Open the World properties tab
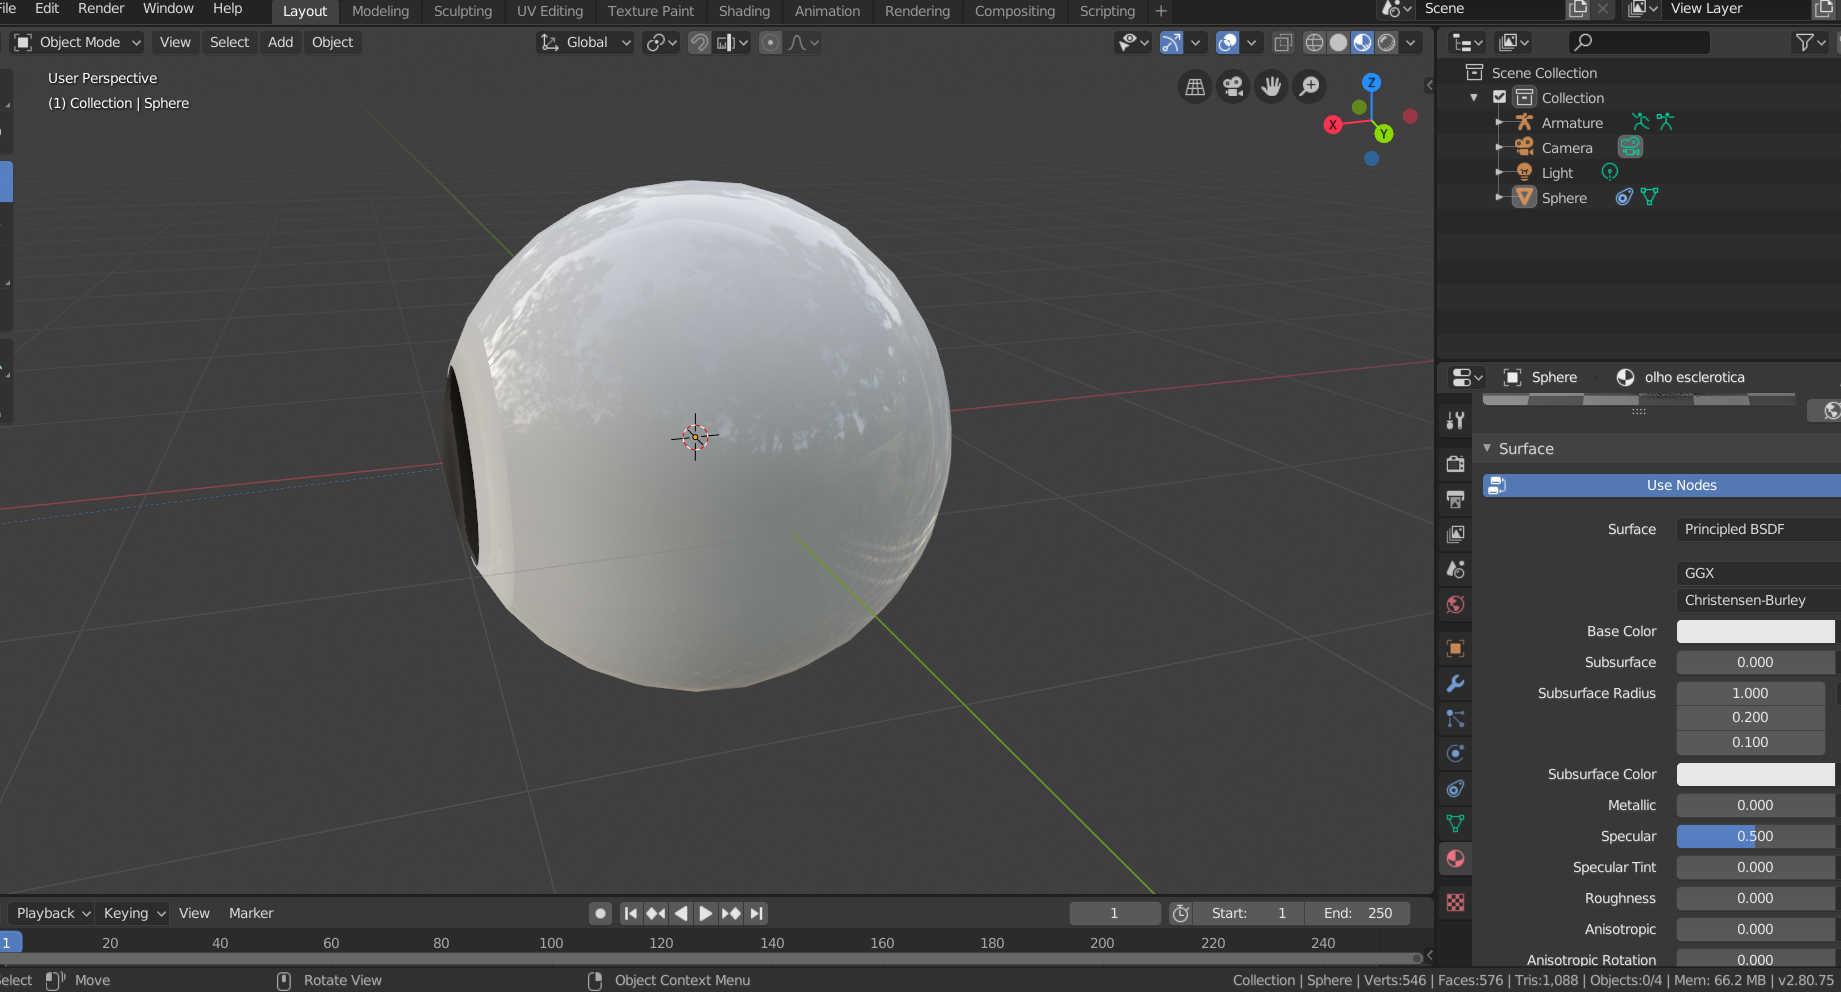 pos(1455,604)
